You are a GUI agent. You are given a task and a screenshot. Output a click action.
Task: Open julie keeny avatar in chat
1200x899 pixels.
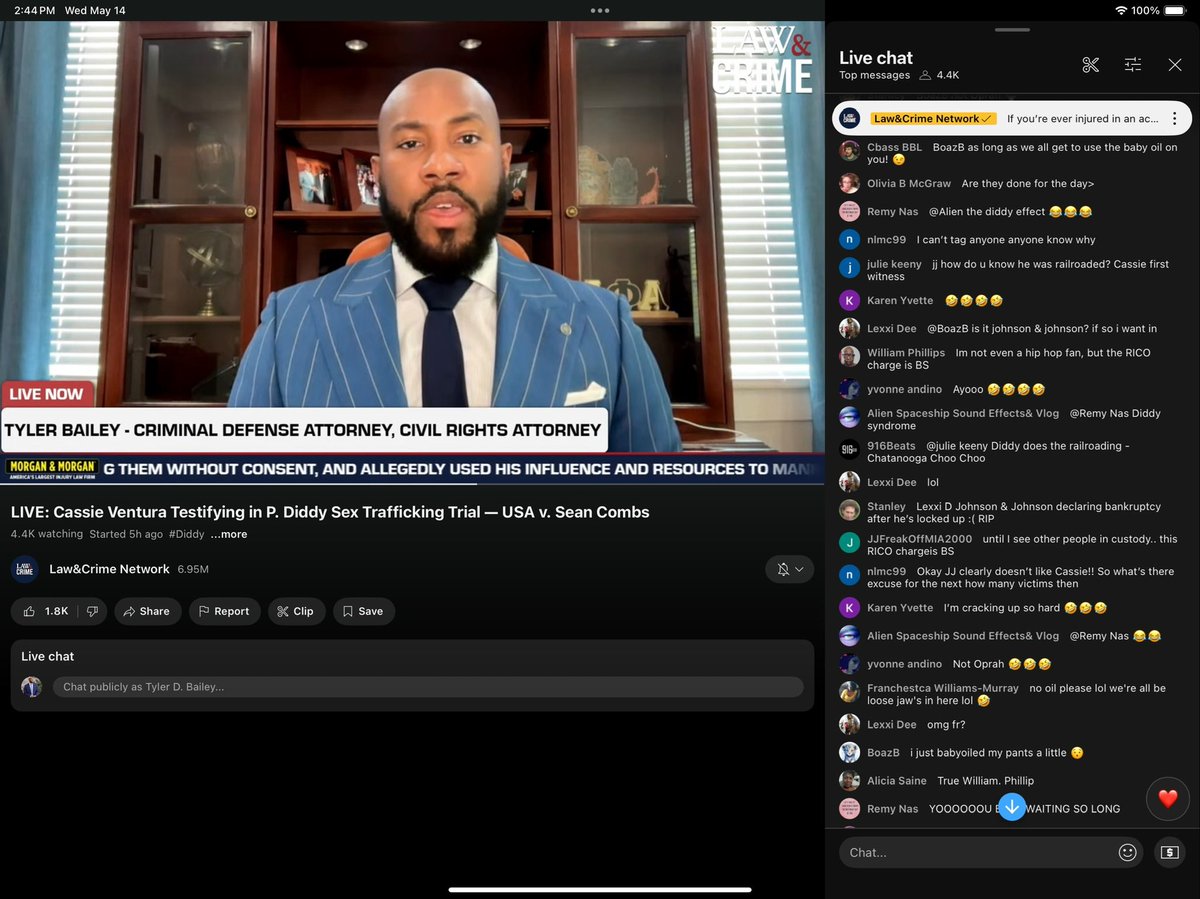849,267
